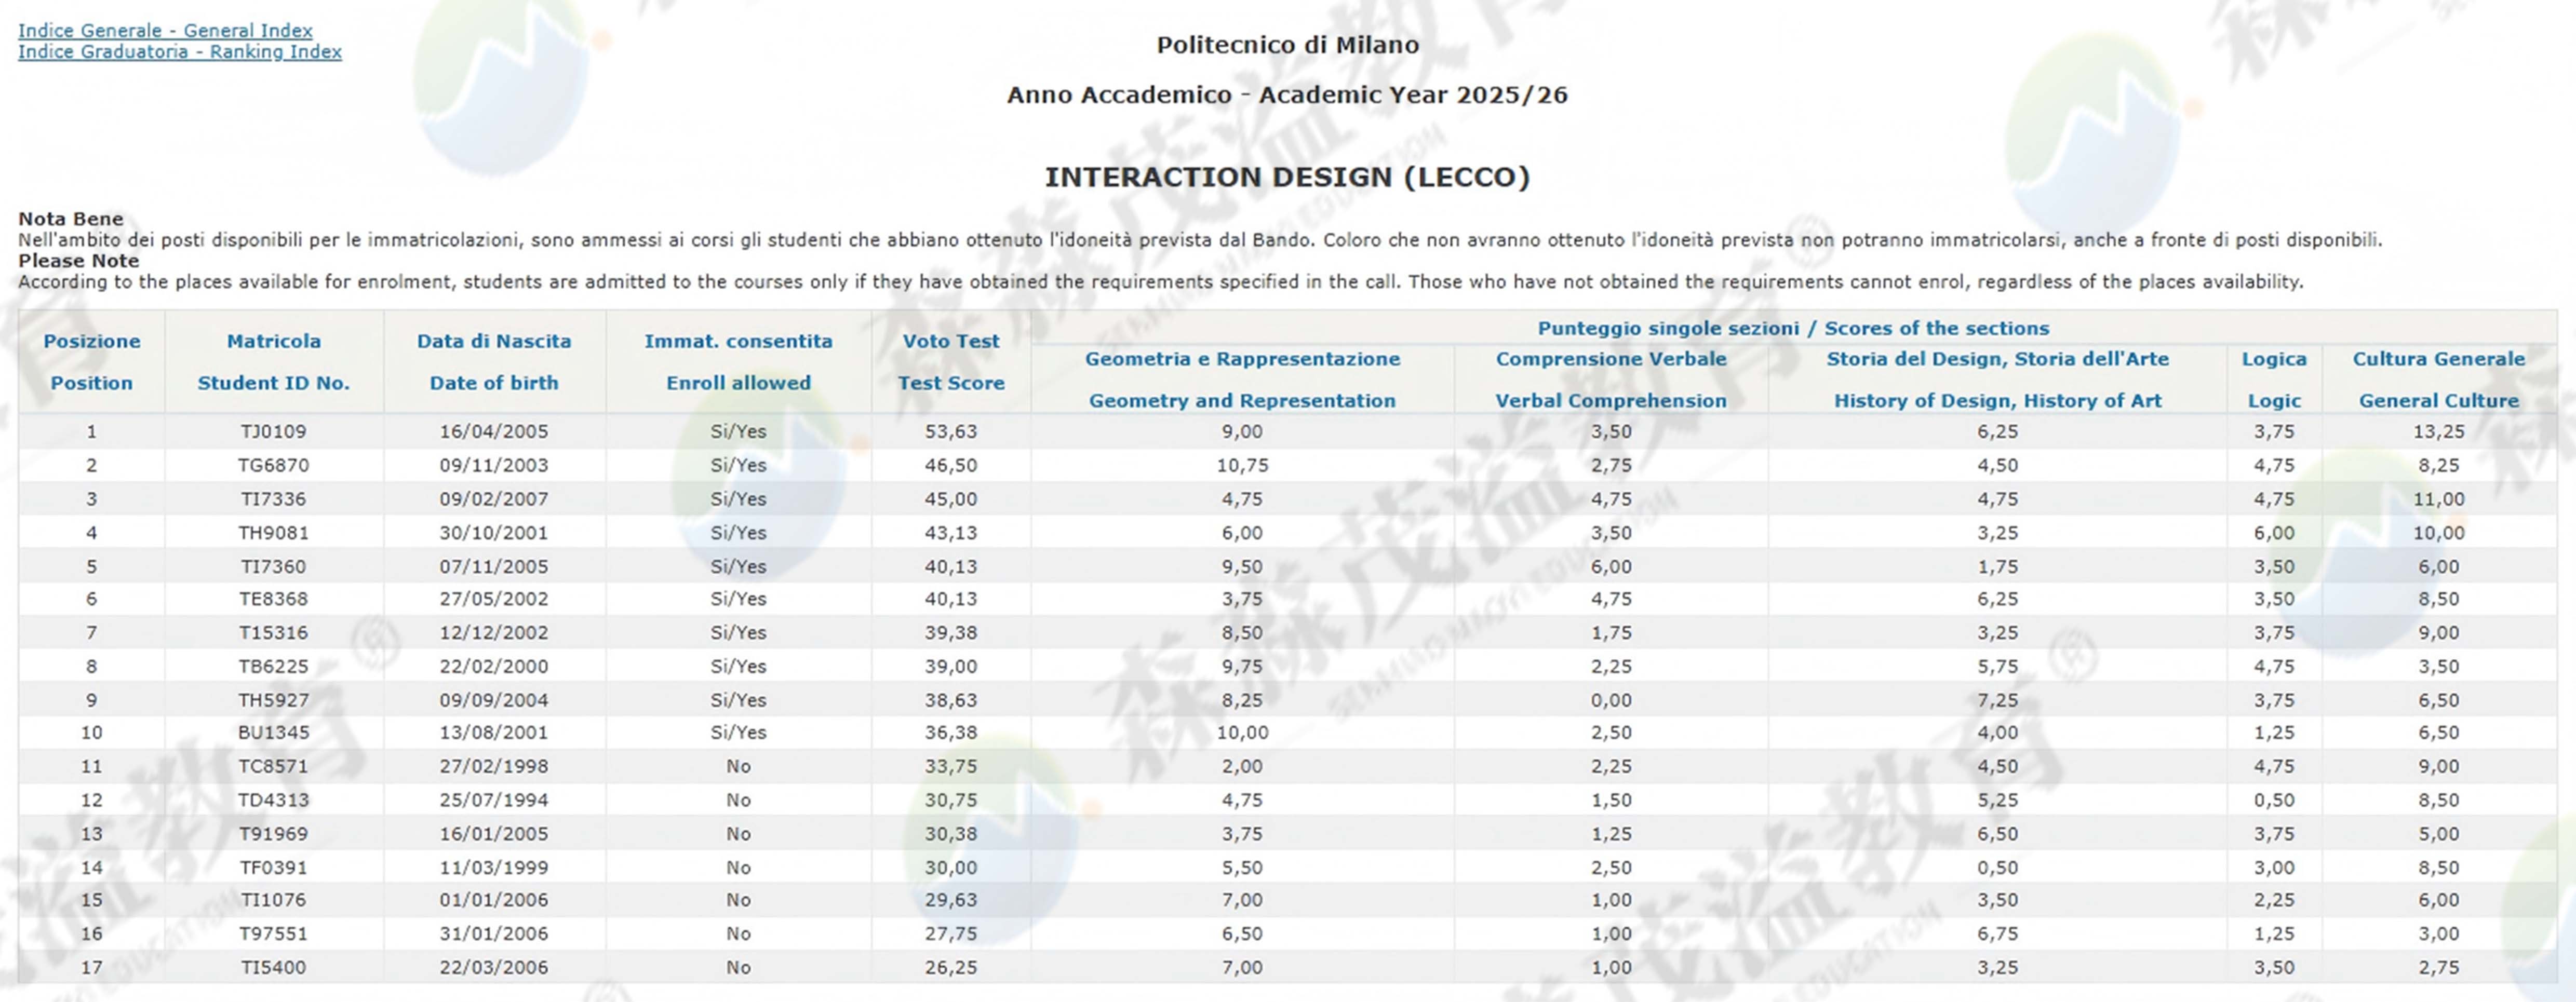The height and width of the screenshot is (1002, 2576).
Task: Select student ID TE8368
Action: (274, 599)
